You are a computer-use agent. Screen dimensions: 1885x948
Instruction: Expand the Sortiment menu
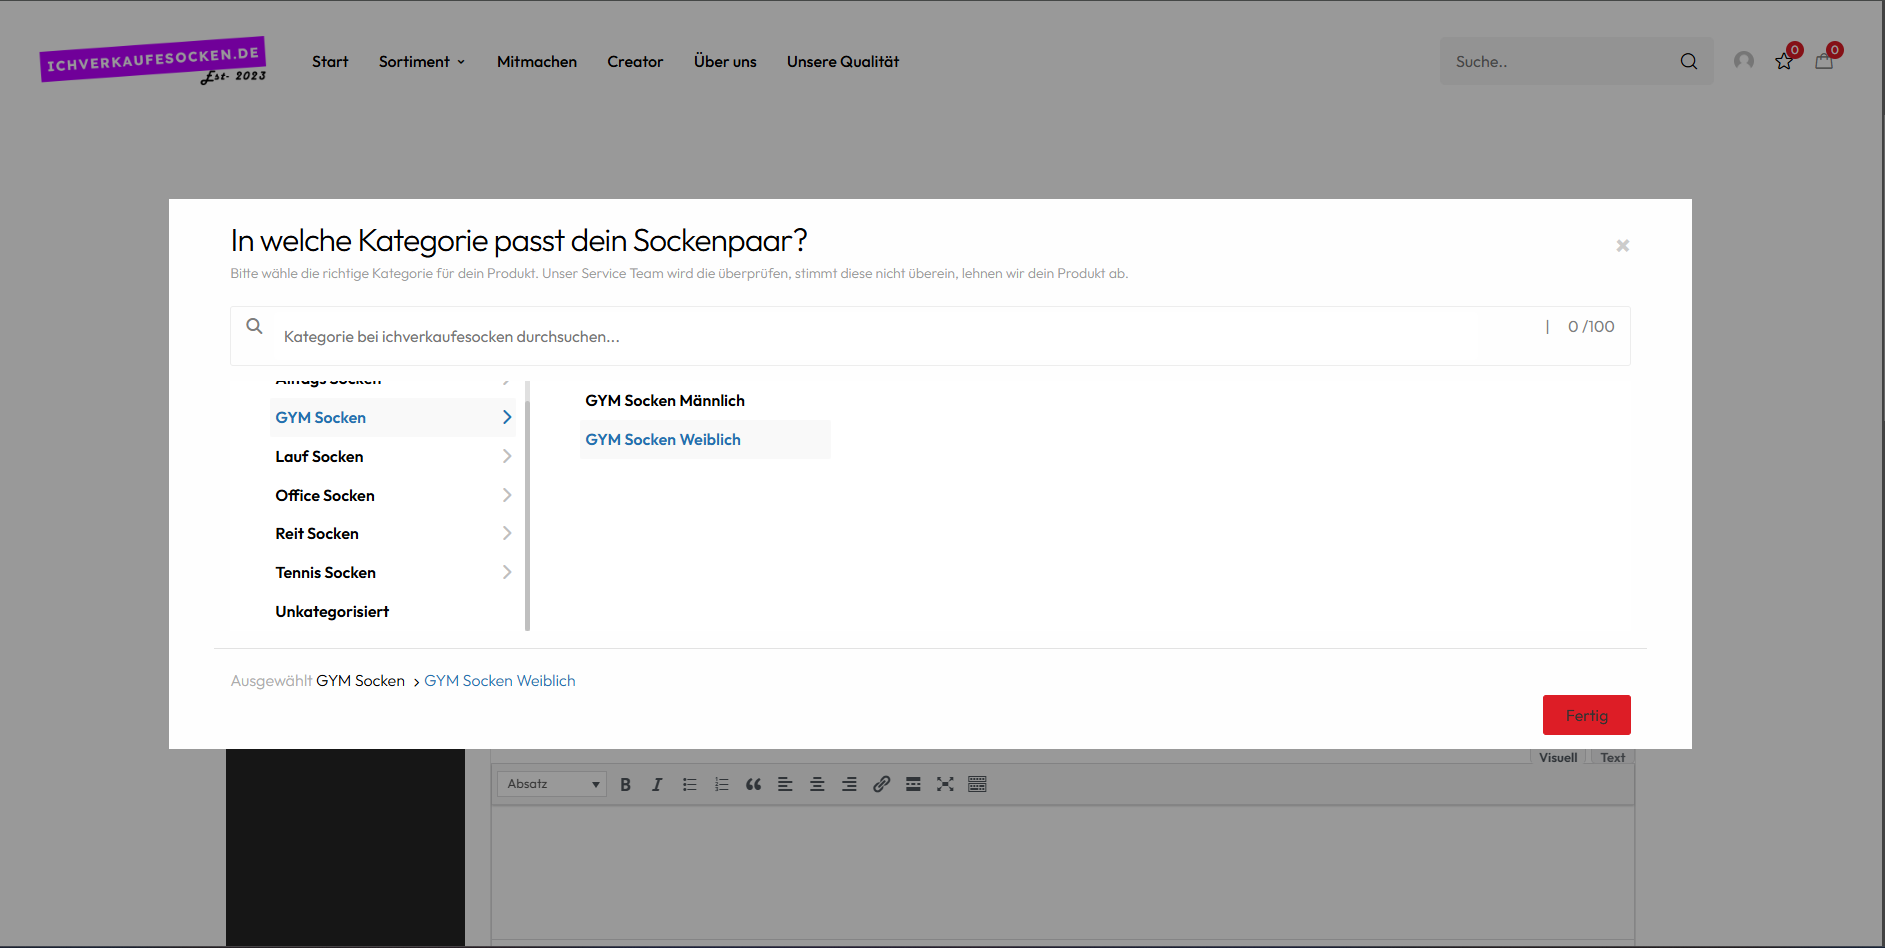pyautogui.click(x=421, y=62)
